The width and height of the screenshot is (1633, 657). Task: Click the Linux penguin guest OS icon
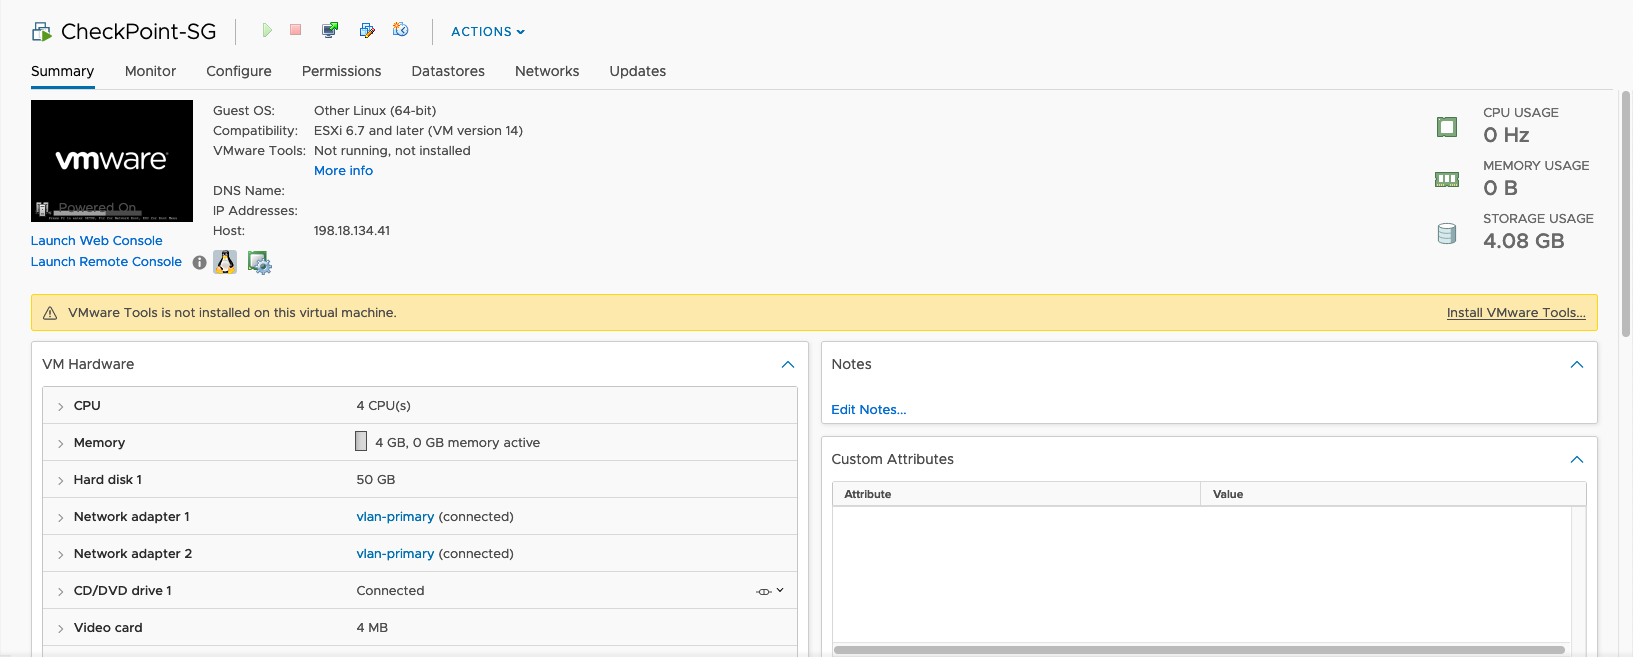(225, 262)
